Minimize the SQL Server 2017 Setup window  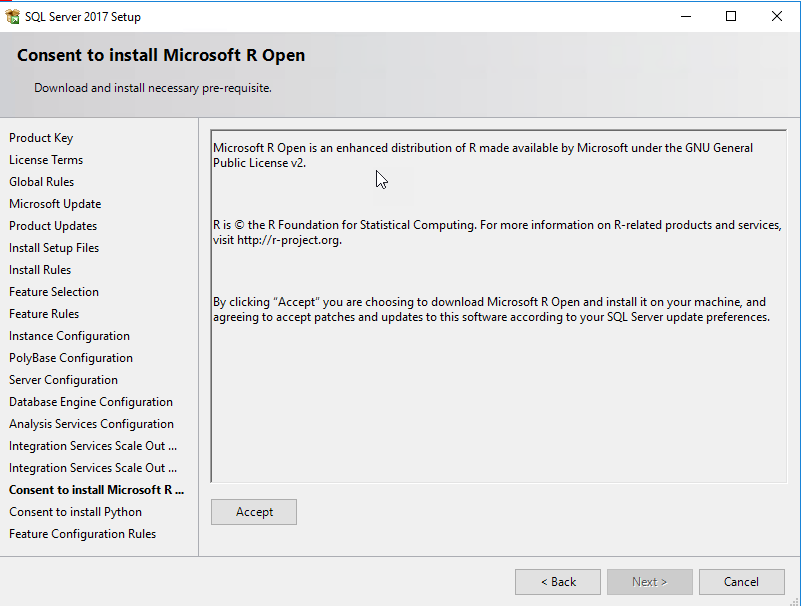pyautogui.click(x=685, y=16)
